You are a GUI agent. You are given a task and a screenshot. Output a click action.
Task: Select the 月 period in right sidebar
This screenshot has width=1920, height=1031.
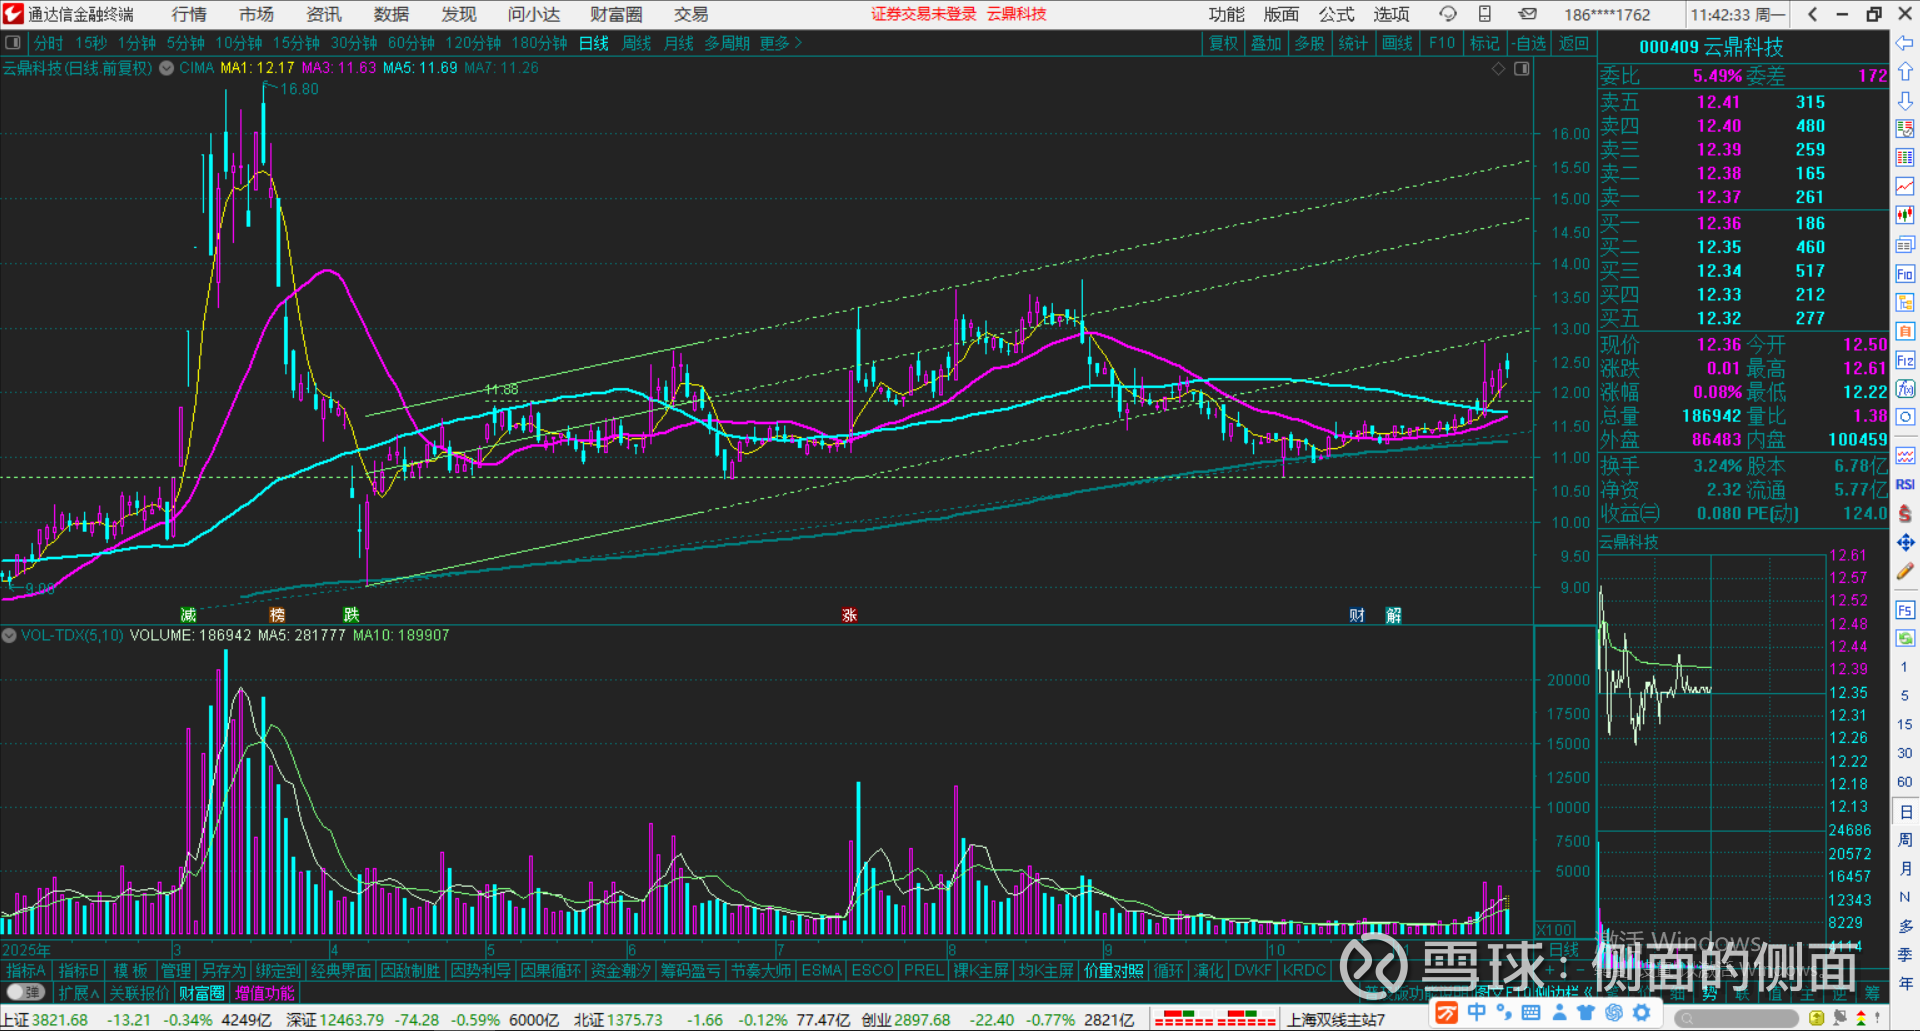pos(1905,868)
